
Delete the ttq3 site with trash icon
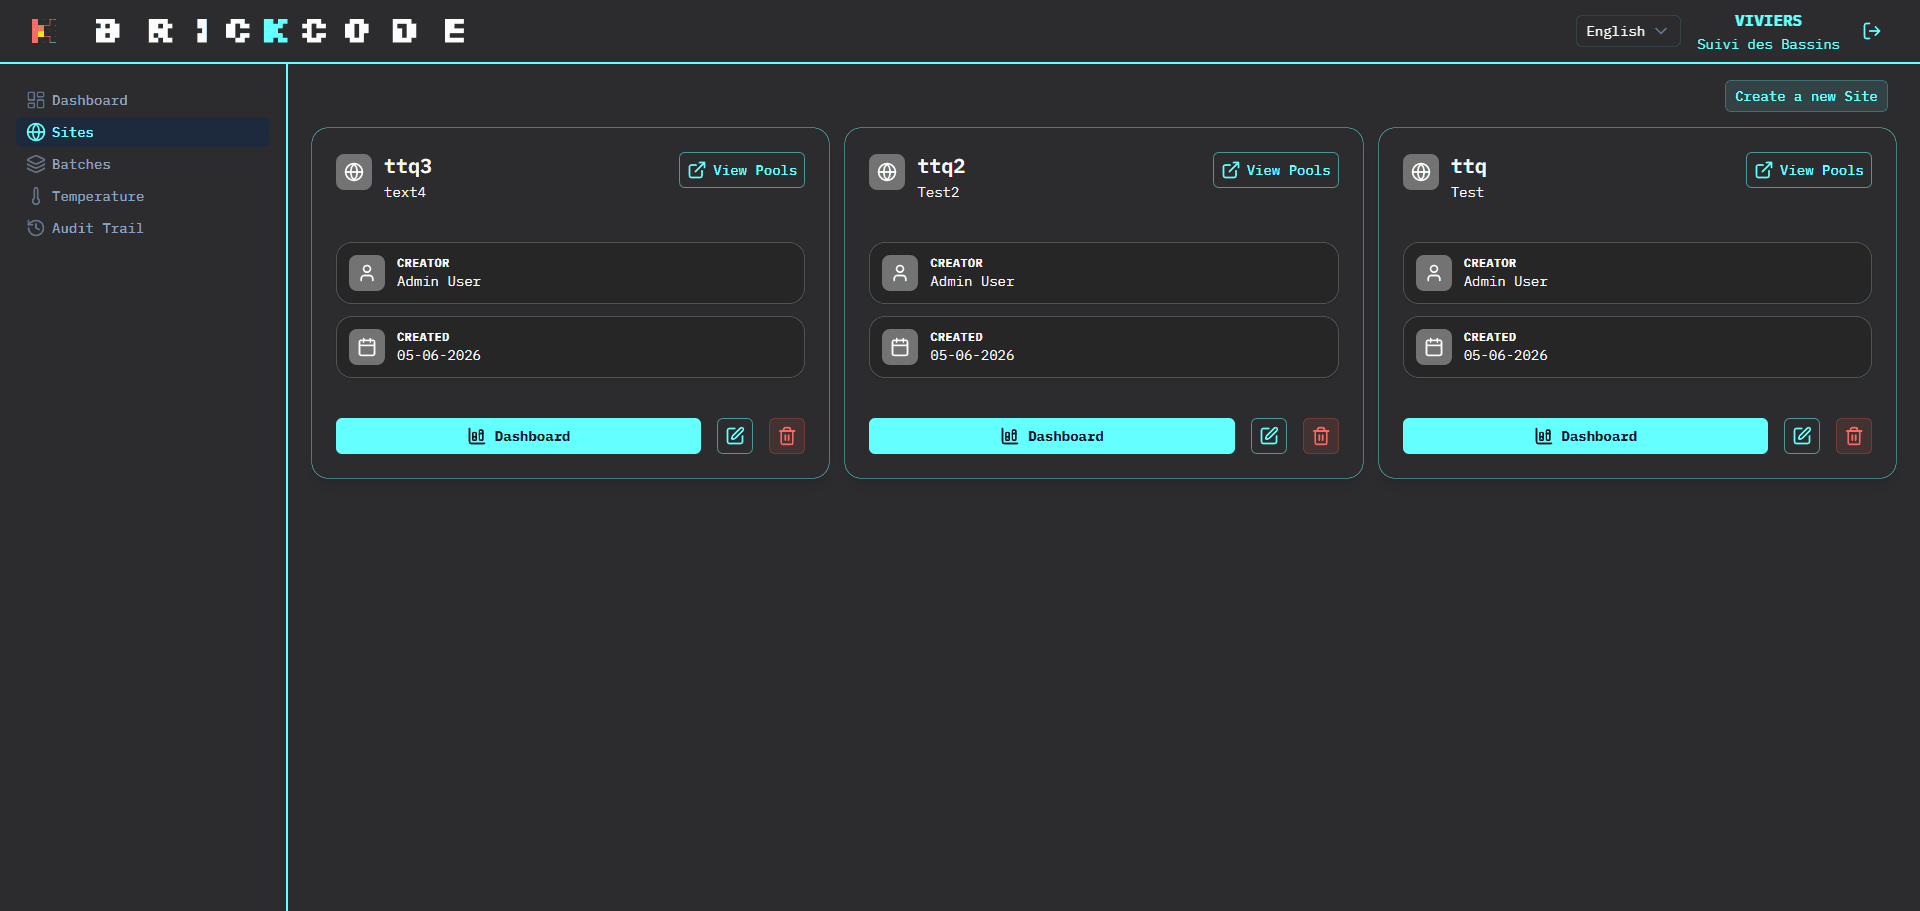click(x=787, y=436)
